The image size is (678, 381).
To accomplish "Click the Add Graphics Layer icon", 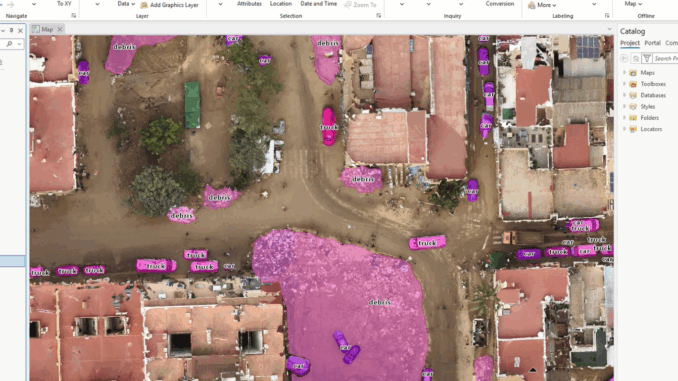I will (144, 5).
